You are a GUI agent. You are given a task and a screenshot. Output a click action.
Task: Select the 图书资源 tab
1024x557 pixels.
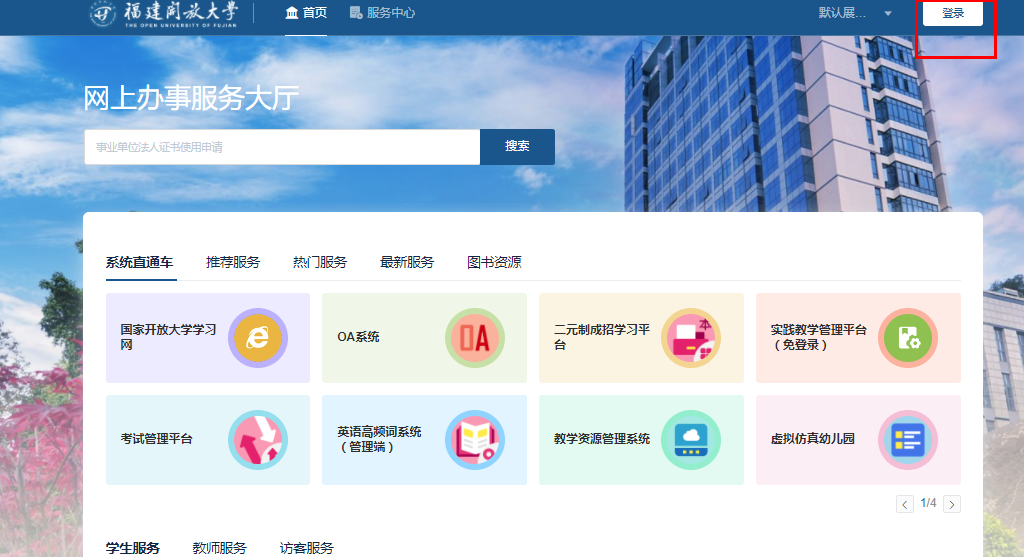(x=494, y=262)
